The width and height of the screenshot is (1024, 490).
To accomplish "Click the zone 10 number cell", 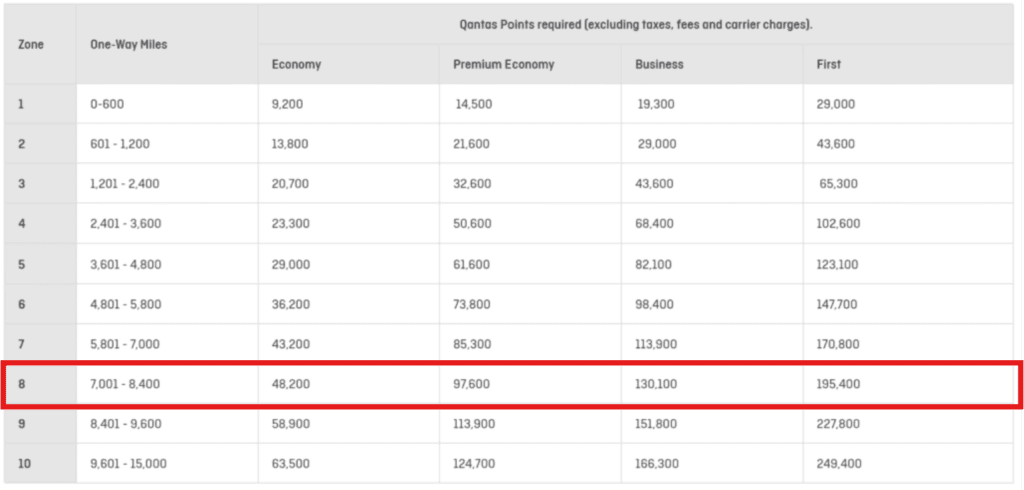I will point(40,464).
